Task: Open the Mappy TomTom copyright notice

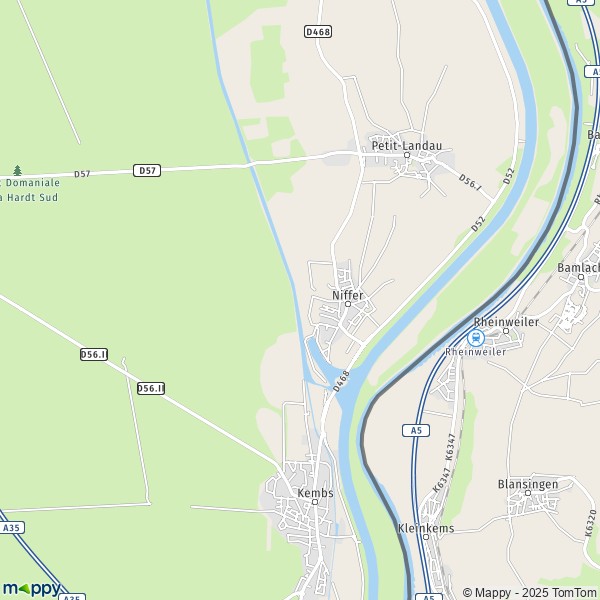Action: [x=529, y=593]
